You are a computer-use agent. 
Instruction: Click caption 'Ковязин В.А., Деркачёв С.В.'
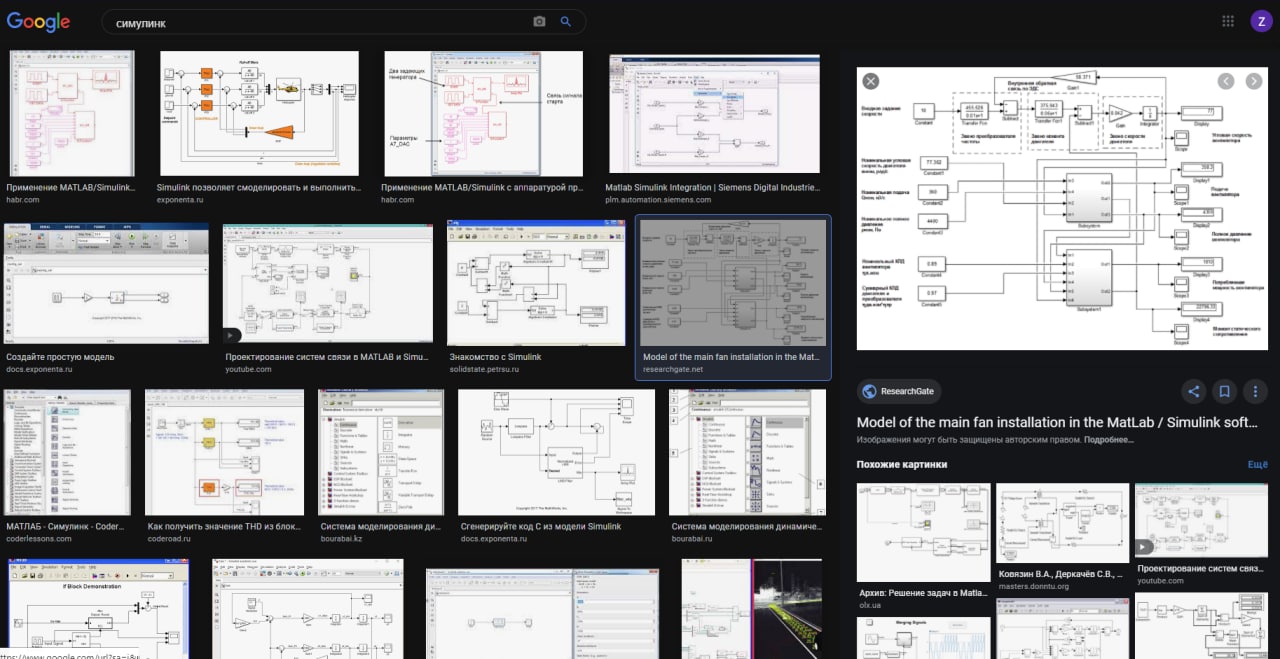click(x=1062, y=574)
